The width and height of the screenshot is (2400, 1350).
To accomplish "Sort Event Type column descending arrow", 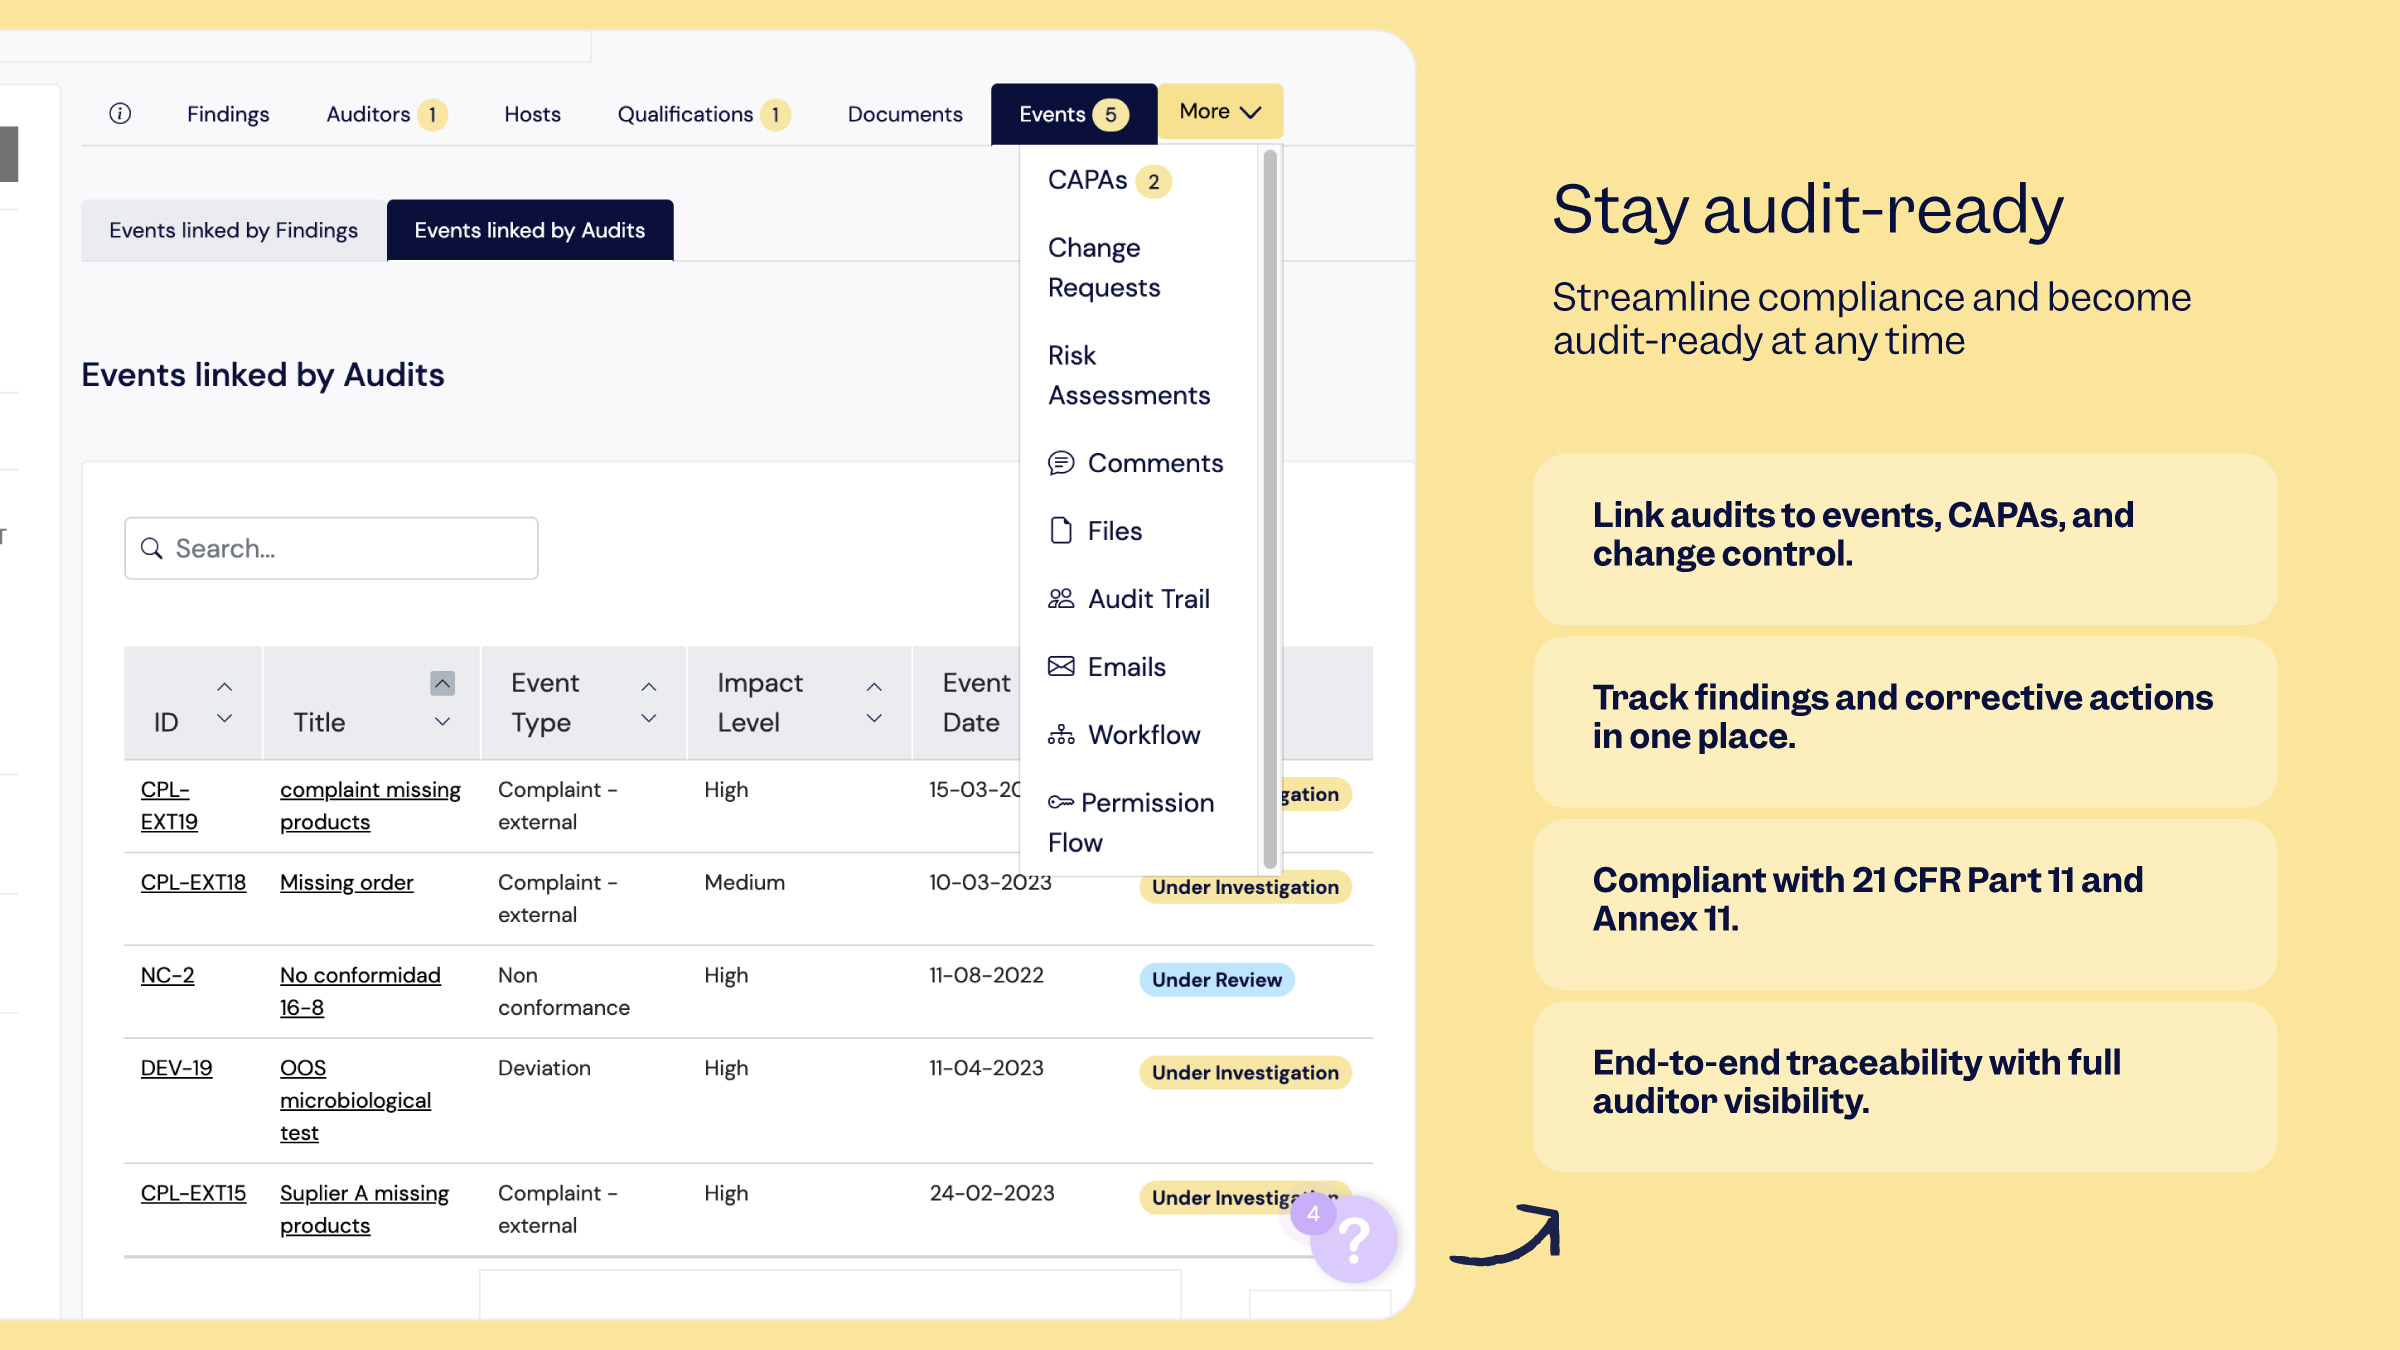I will (649, 719).
